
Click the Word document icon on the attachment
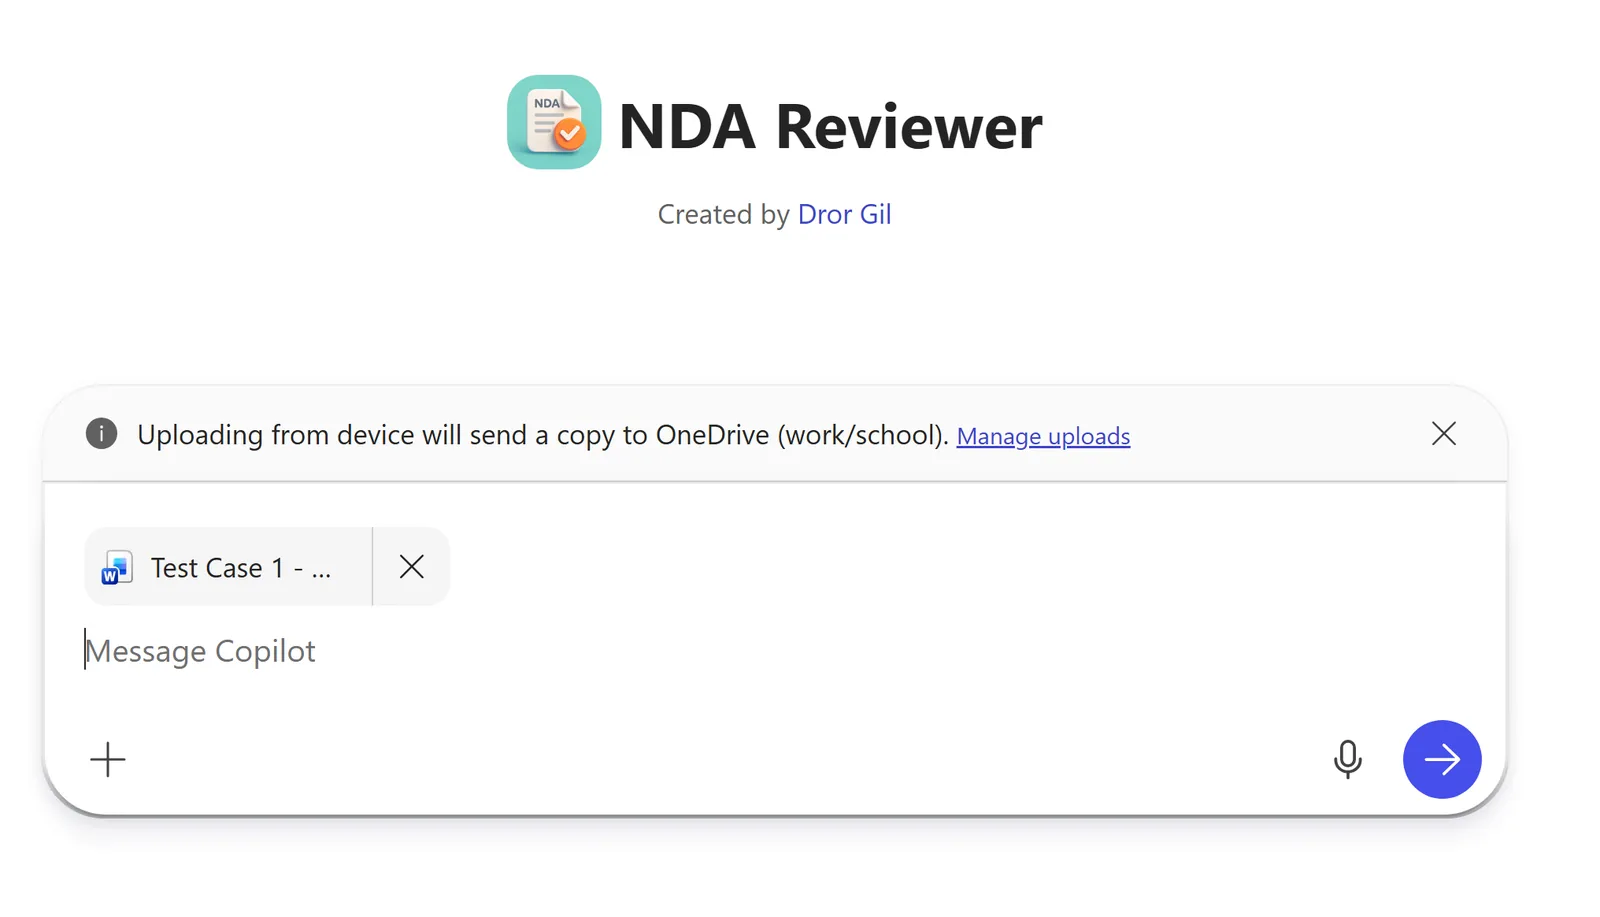tap(117, 569)
